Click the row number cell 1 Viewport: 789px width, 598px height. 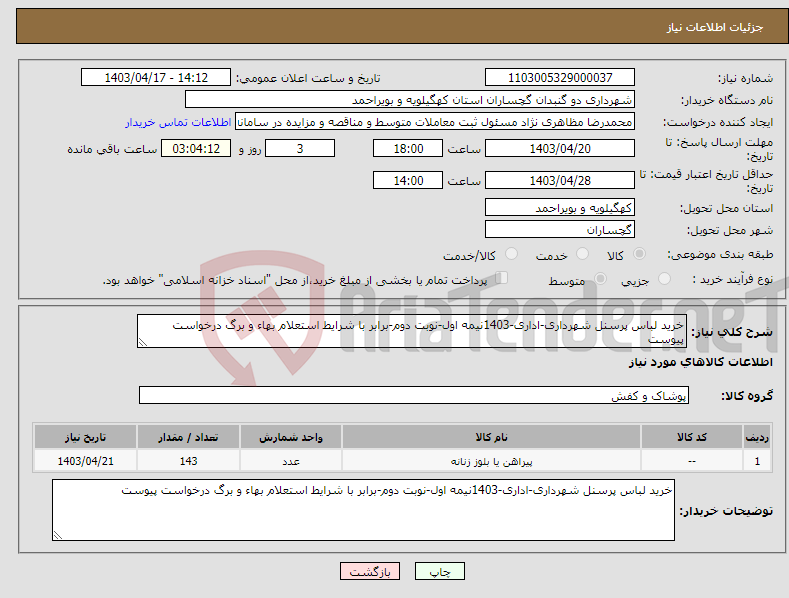pyautogui.click(x=757, y=461)
